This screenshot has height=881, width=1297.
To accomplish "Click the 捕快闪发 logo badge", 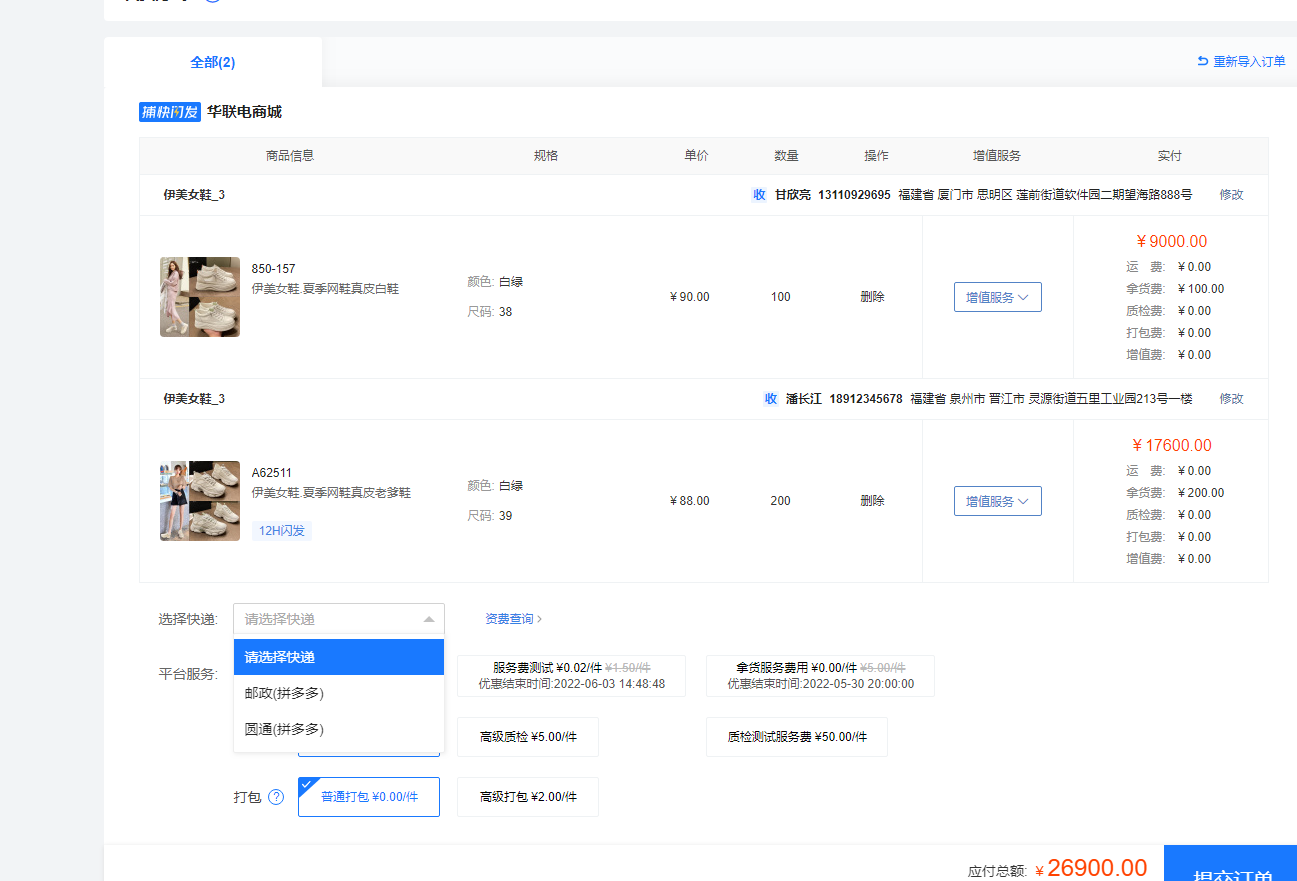I will [170, 112].
